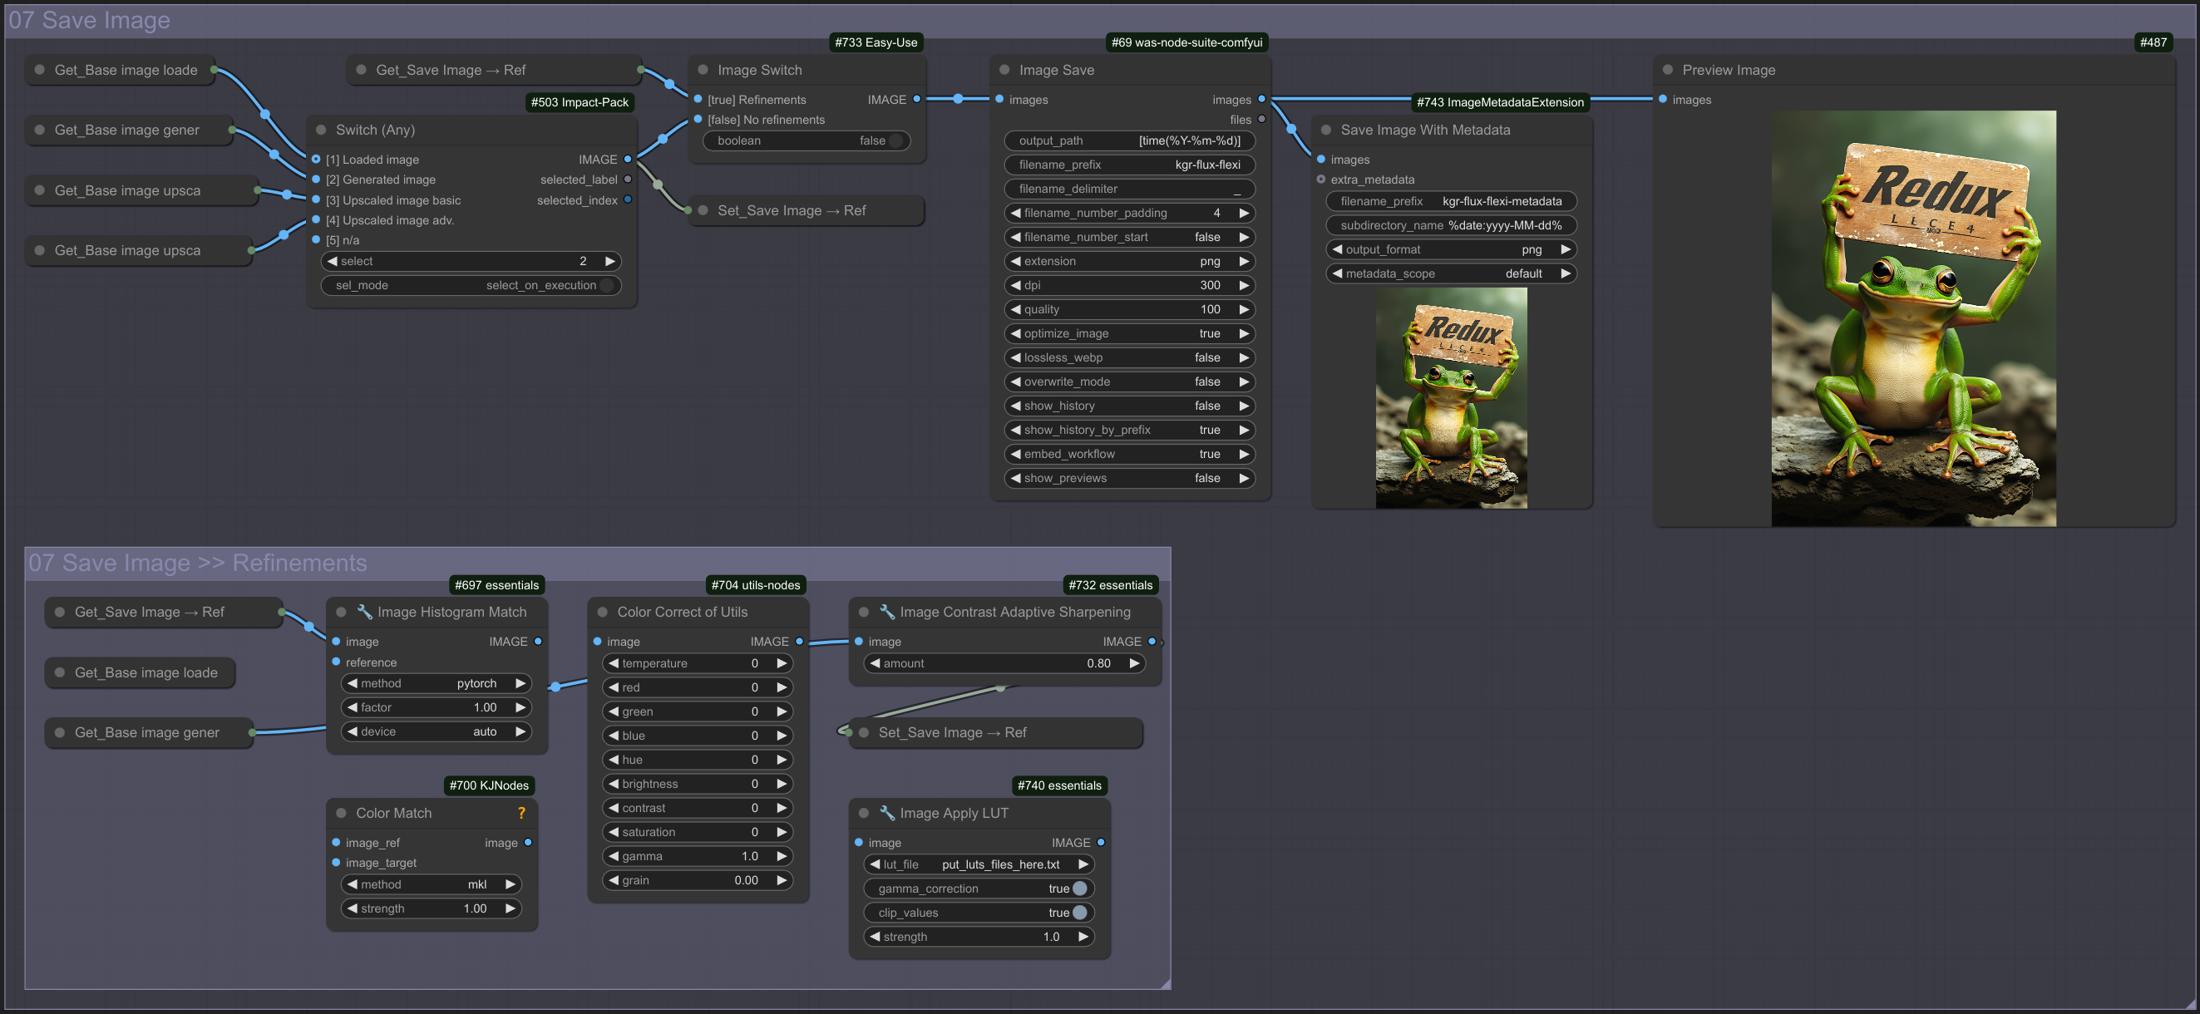Click Set_Save Image → Ref node in top group
Viewport: 2200px width, 1014px height.
point(806,210)
